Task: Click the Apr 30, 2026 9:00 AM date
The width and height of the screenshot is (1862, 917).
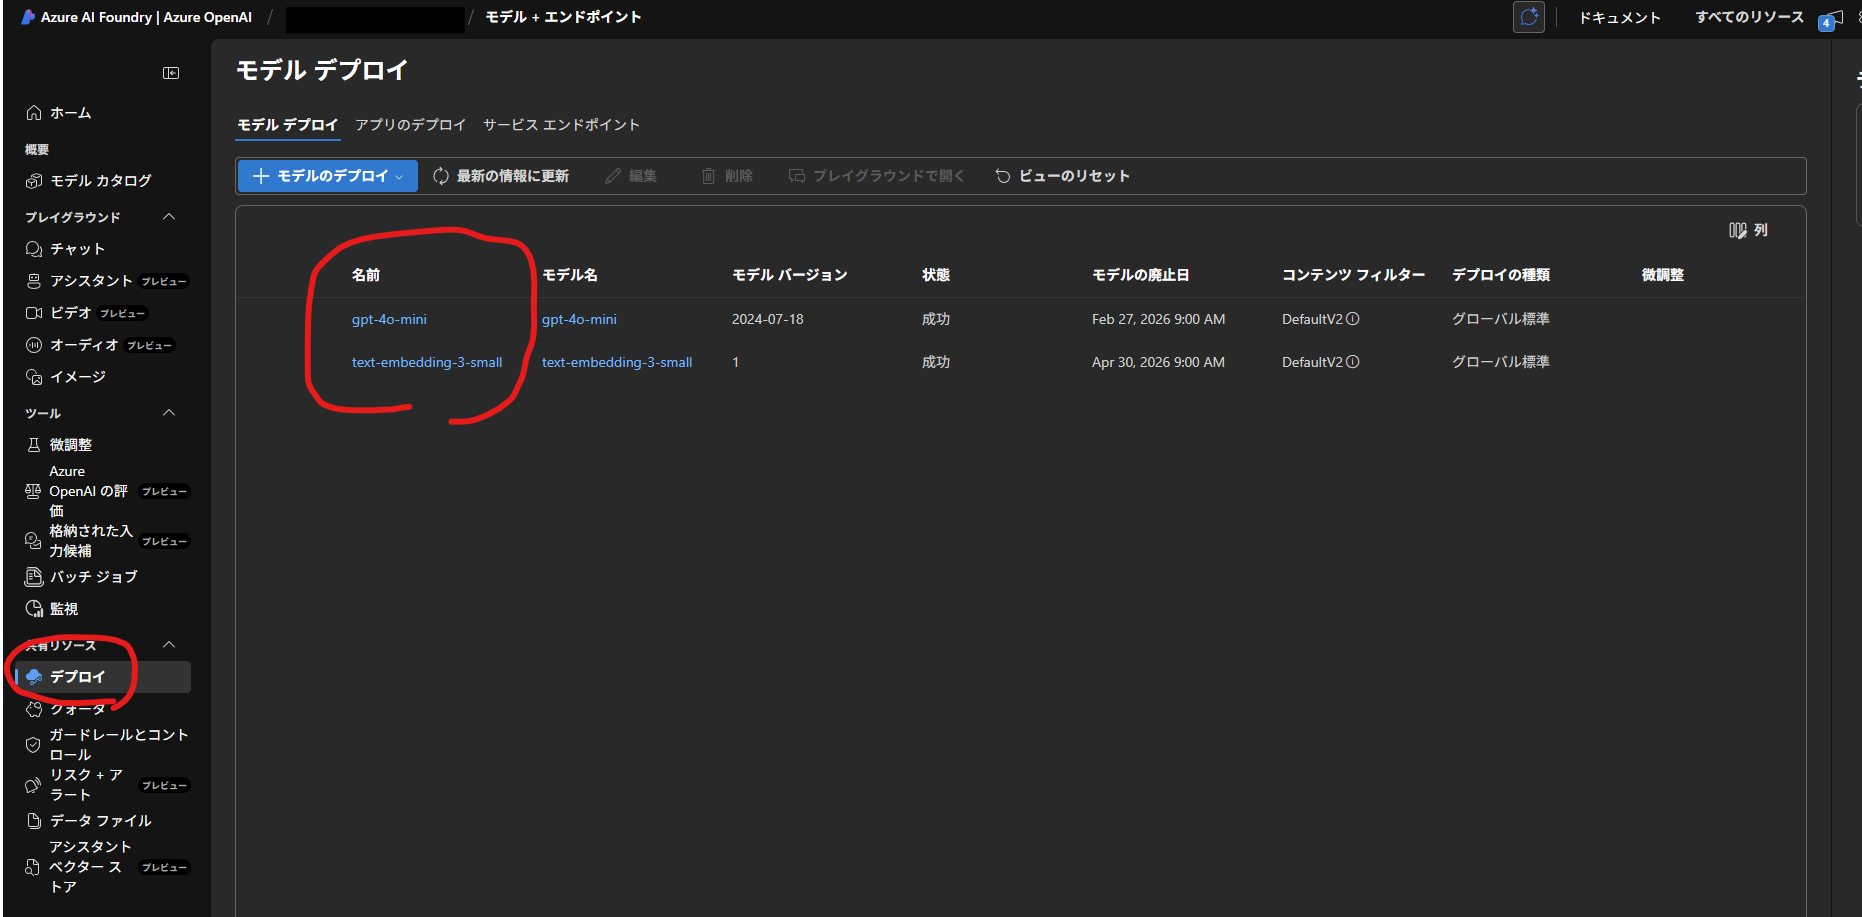Action: point(1159,362)
